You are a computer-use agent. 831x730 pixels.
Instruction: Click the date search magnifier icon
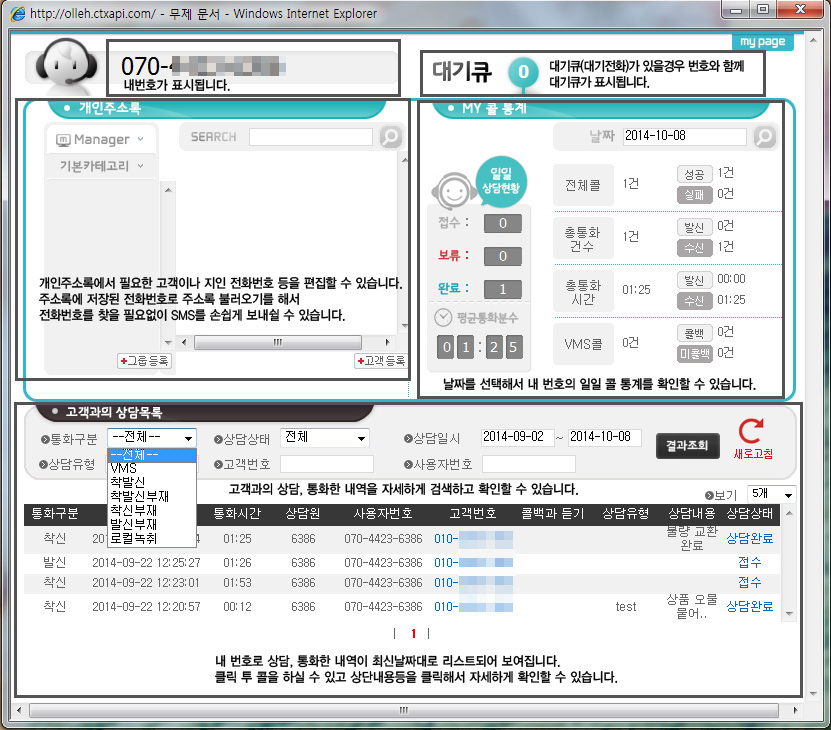click(x=765, y=136)
